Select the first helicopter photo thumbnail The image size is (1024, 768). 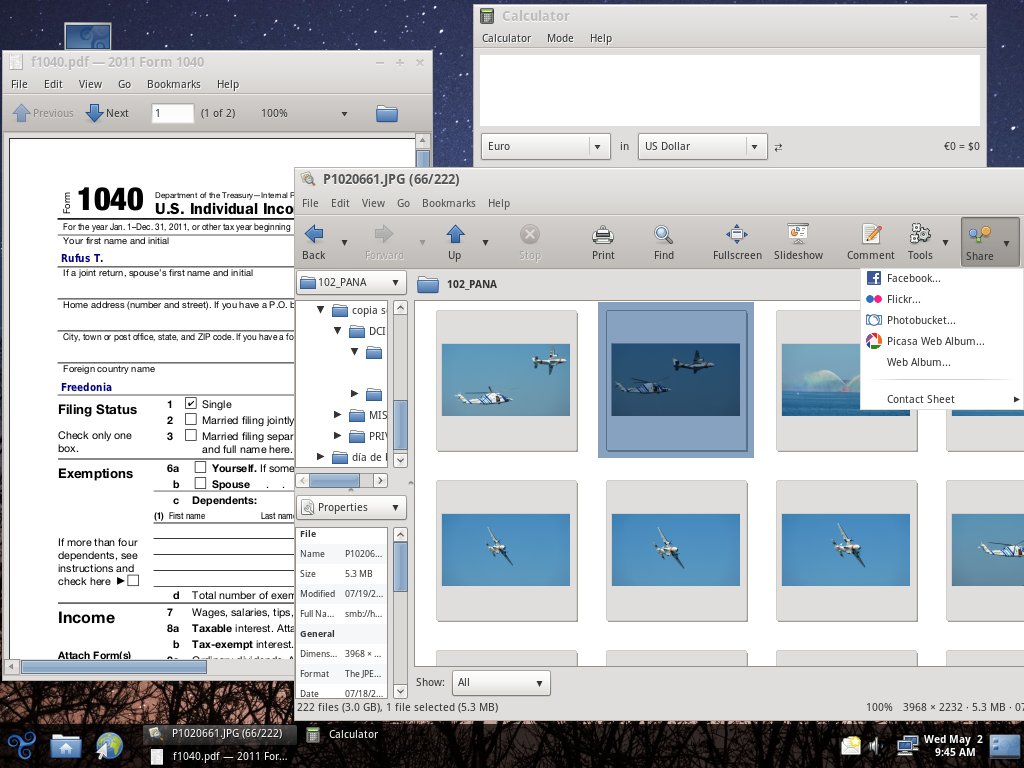(506, 380)
